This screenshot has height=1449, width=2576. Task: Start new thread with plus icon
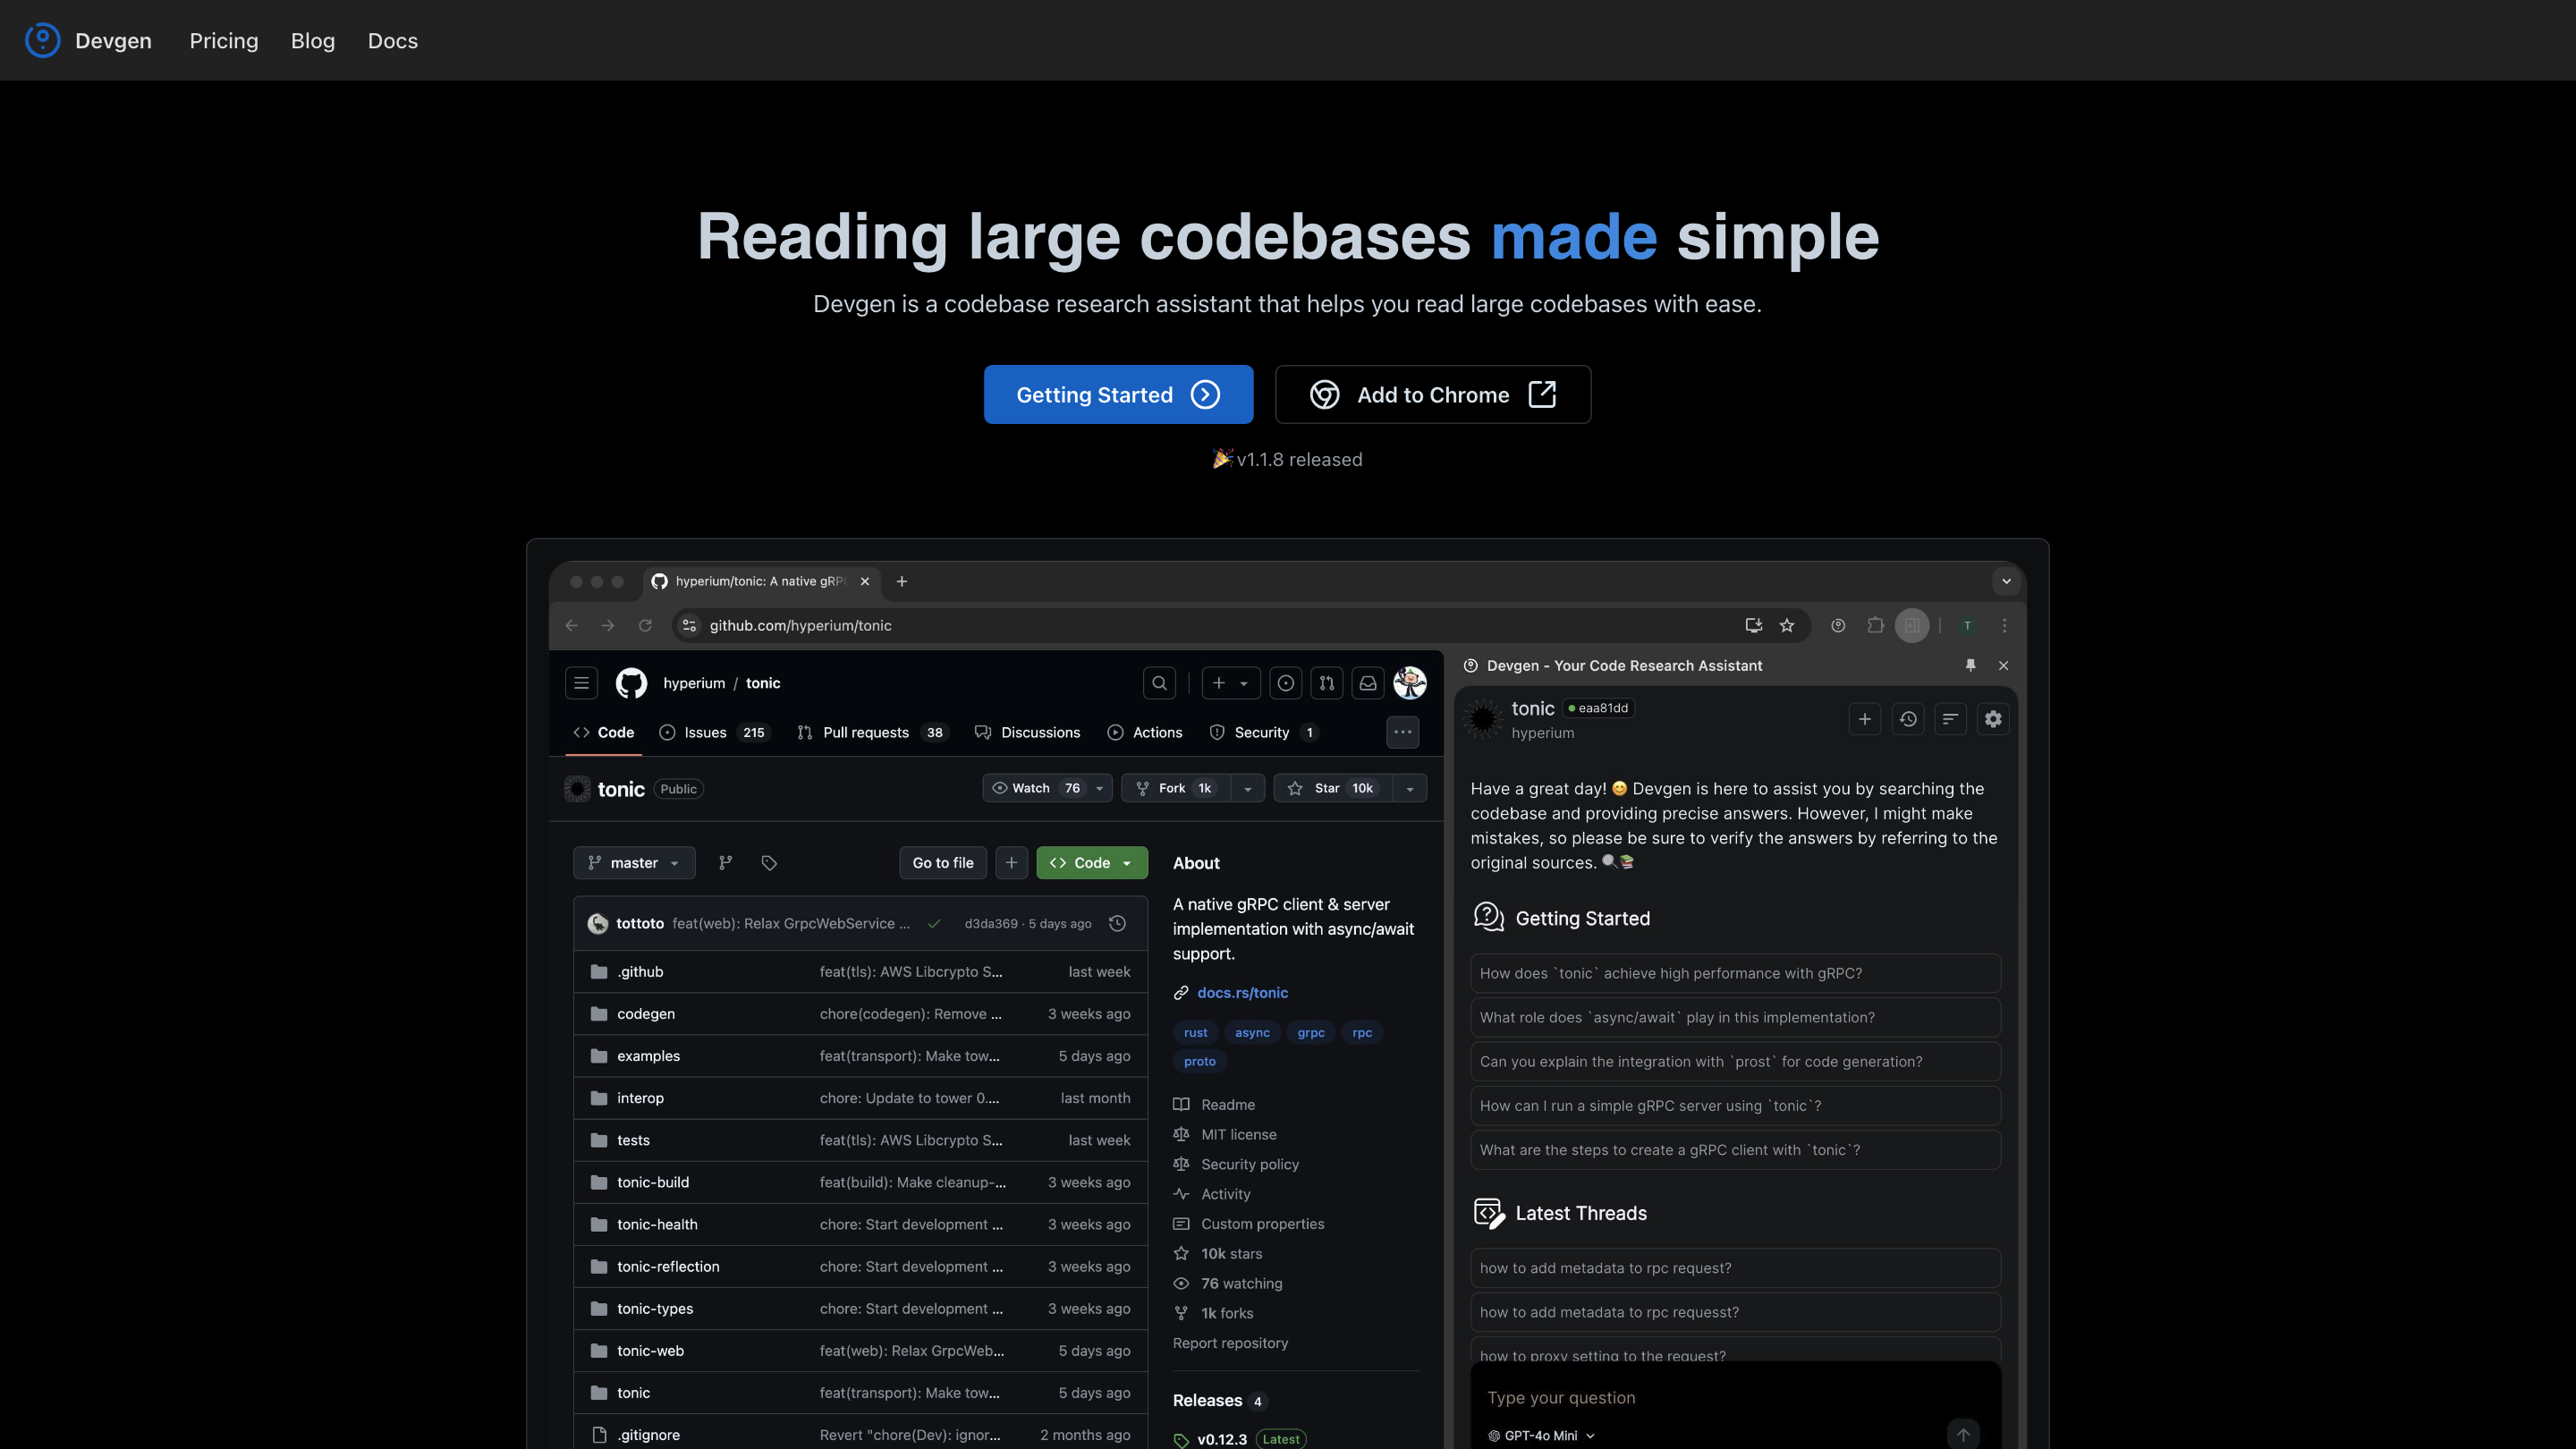coord(1865,719)
